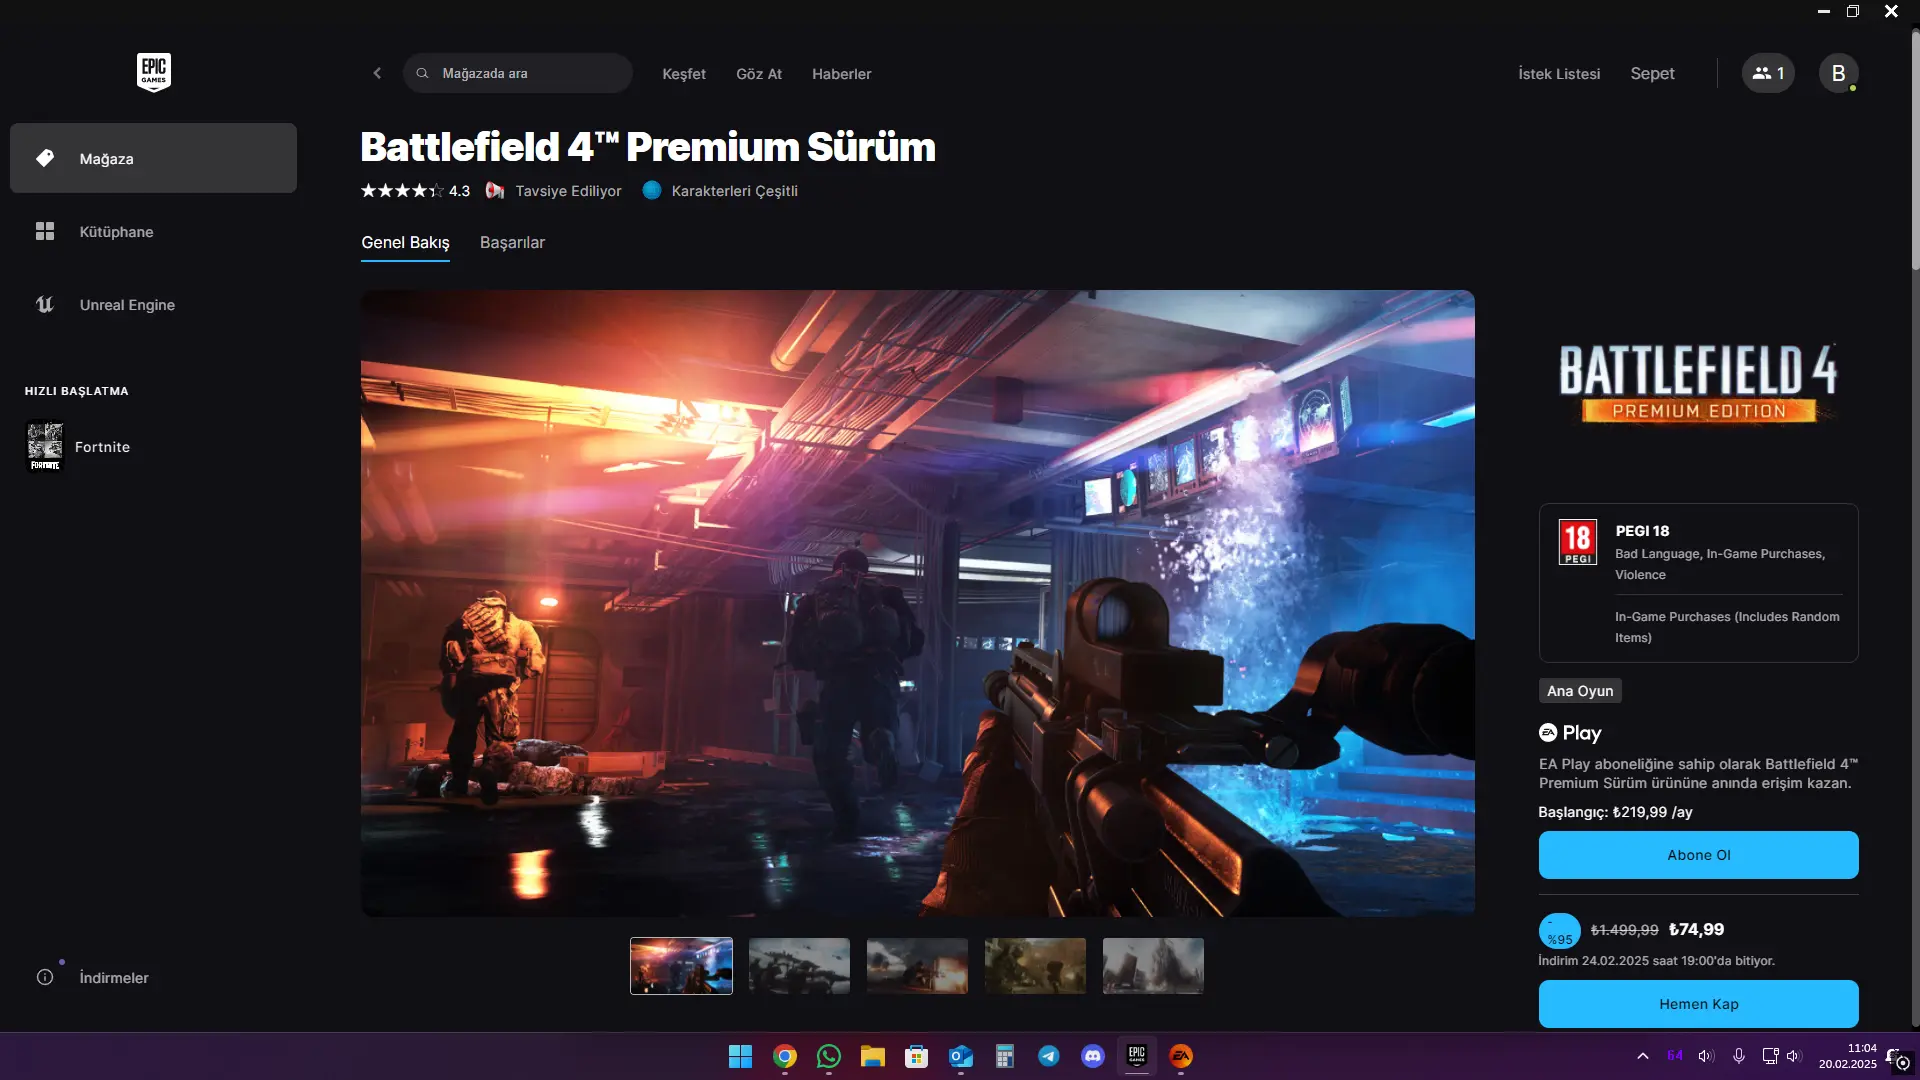Click the Kütüphane grid icon
This screenshot has width=1920, height=1080.
coord(45,231)
